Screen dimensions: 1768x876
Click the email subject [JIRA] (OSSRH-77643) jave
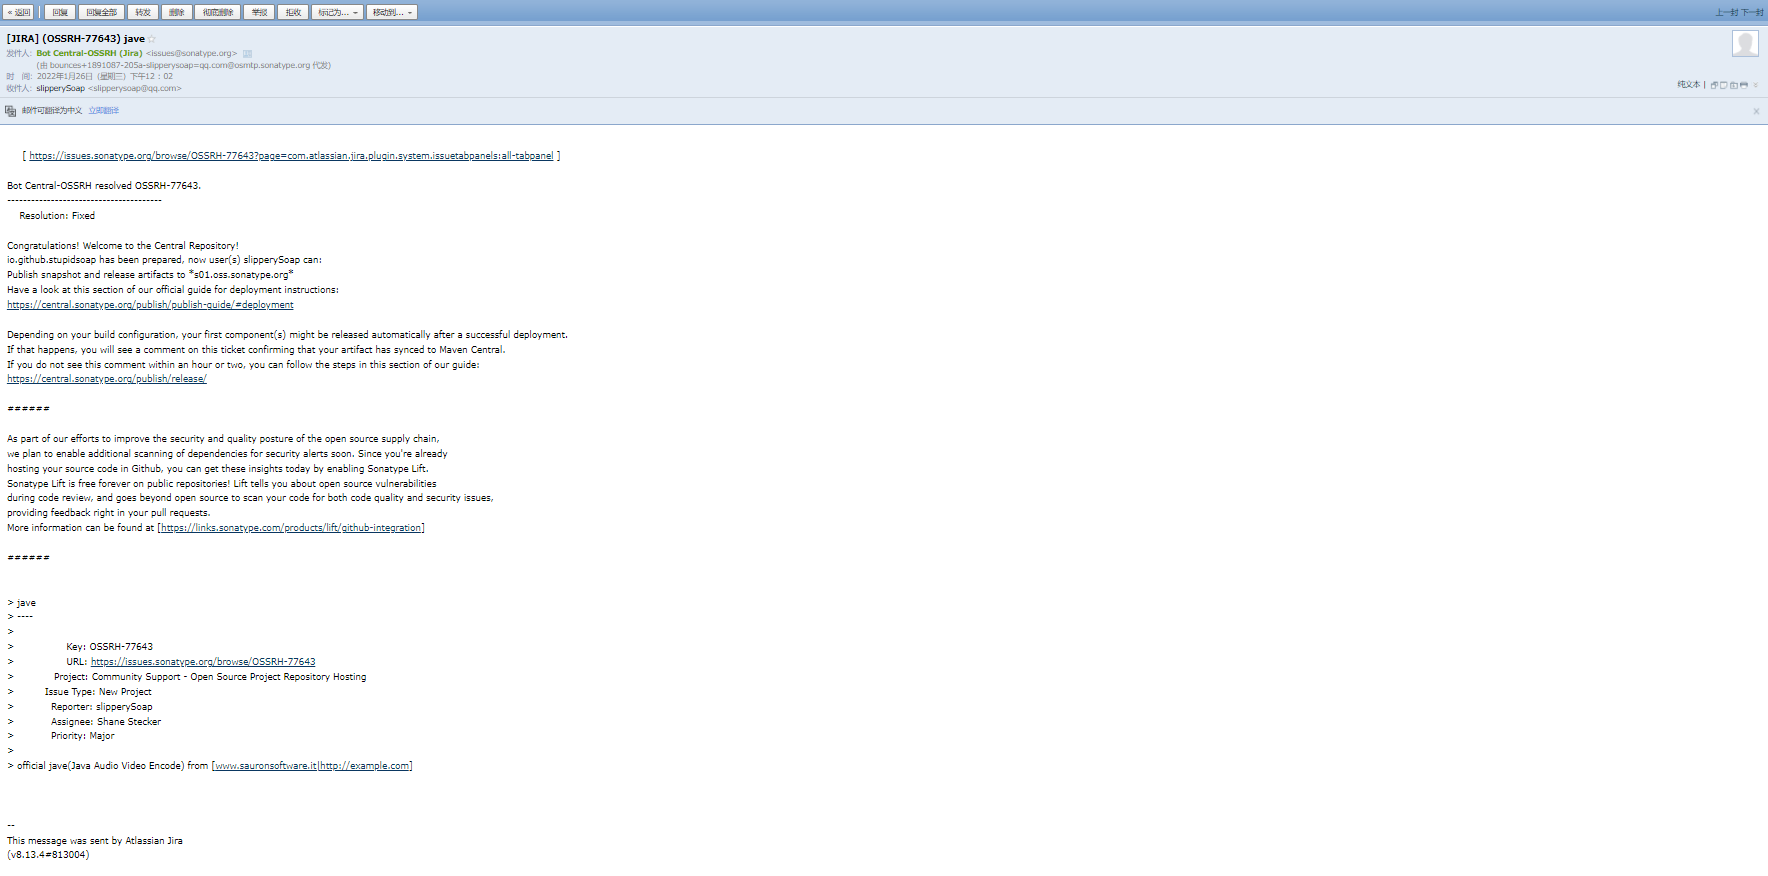76,39
